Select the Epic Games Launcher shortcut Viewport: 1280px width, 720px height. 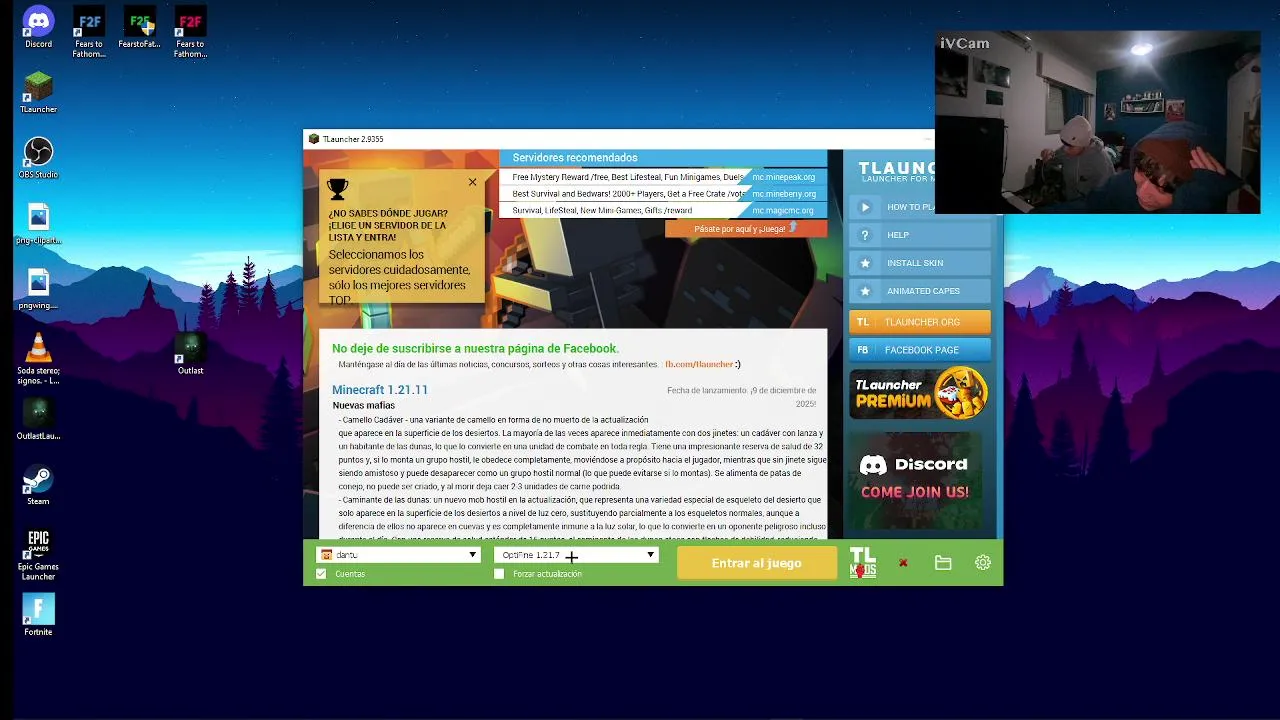point(38,555)
